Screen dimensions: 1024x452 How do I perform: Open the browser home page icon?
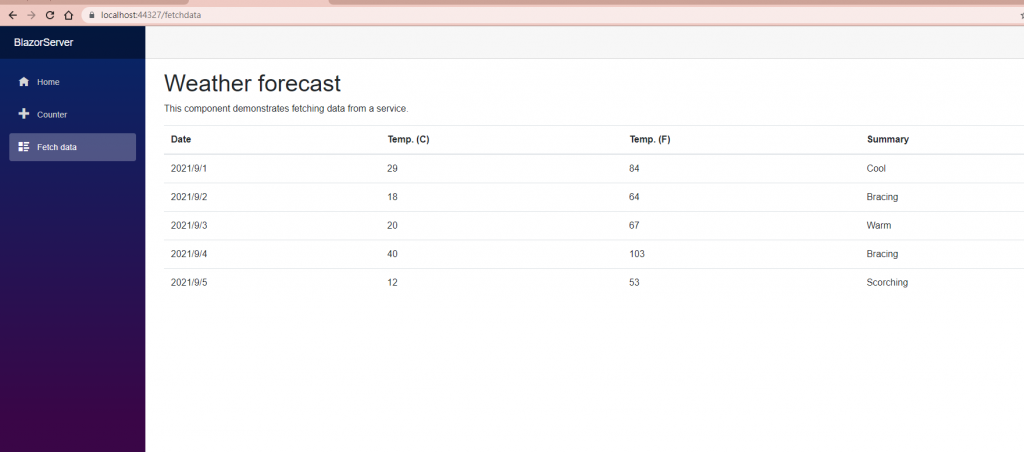coord(68,15)
